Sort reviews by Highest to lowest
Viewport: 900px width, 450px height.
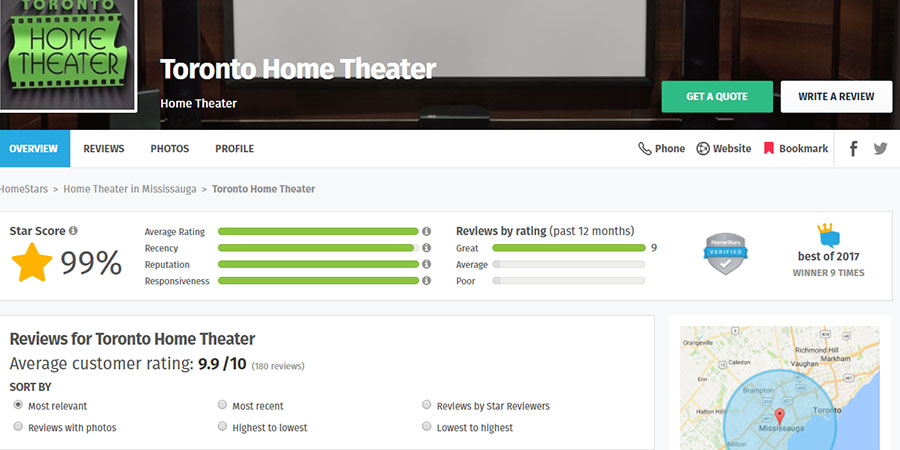coord(222,427)
